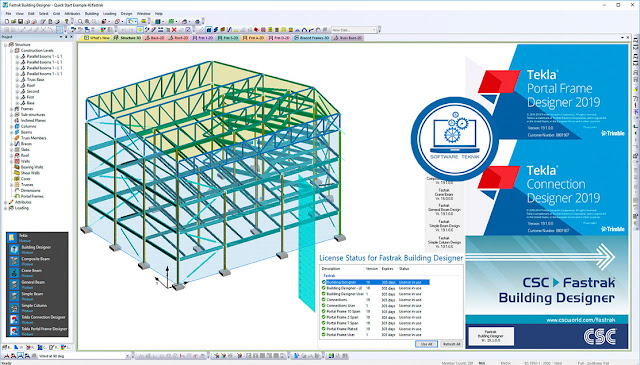This screenshot has height=365, width=640.
Task: Select the Connections User license row
Action: [376, 305]
